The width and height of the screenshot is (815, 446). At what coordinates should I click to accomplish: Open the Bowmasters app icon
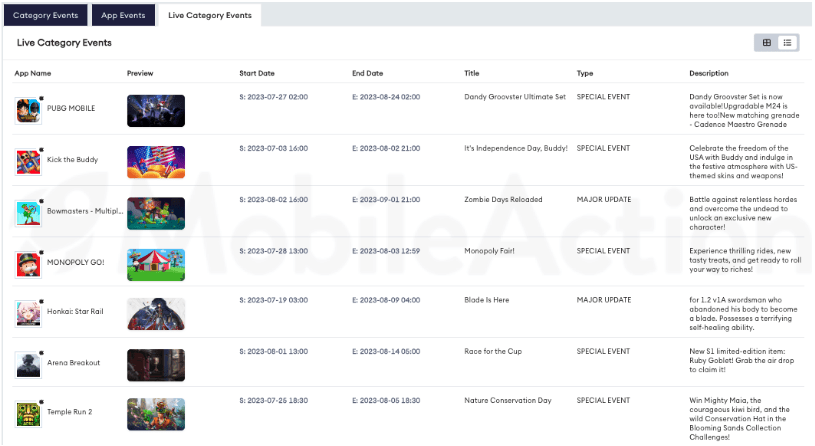(x=28, y=213)
